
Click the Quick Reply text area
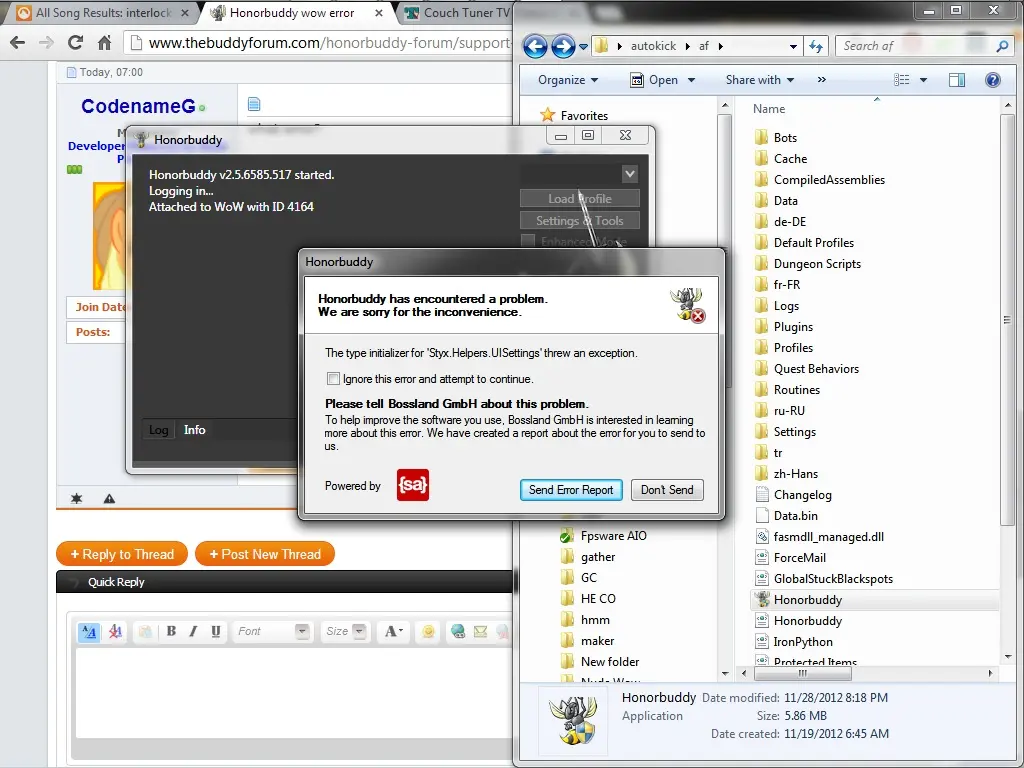[294, 692]
